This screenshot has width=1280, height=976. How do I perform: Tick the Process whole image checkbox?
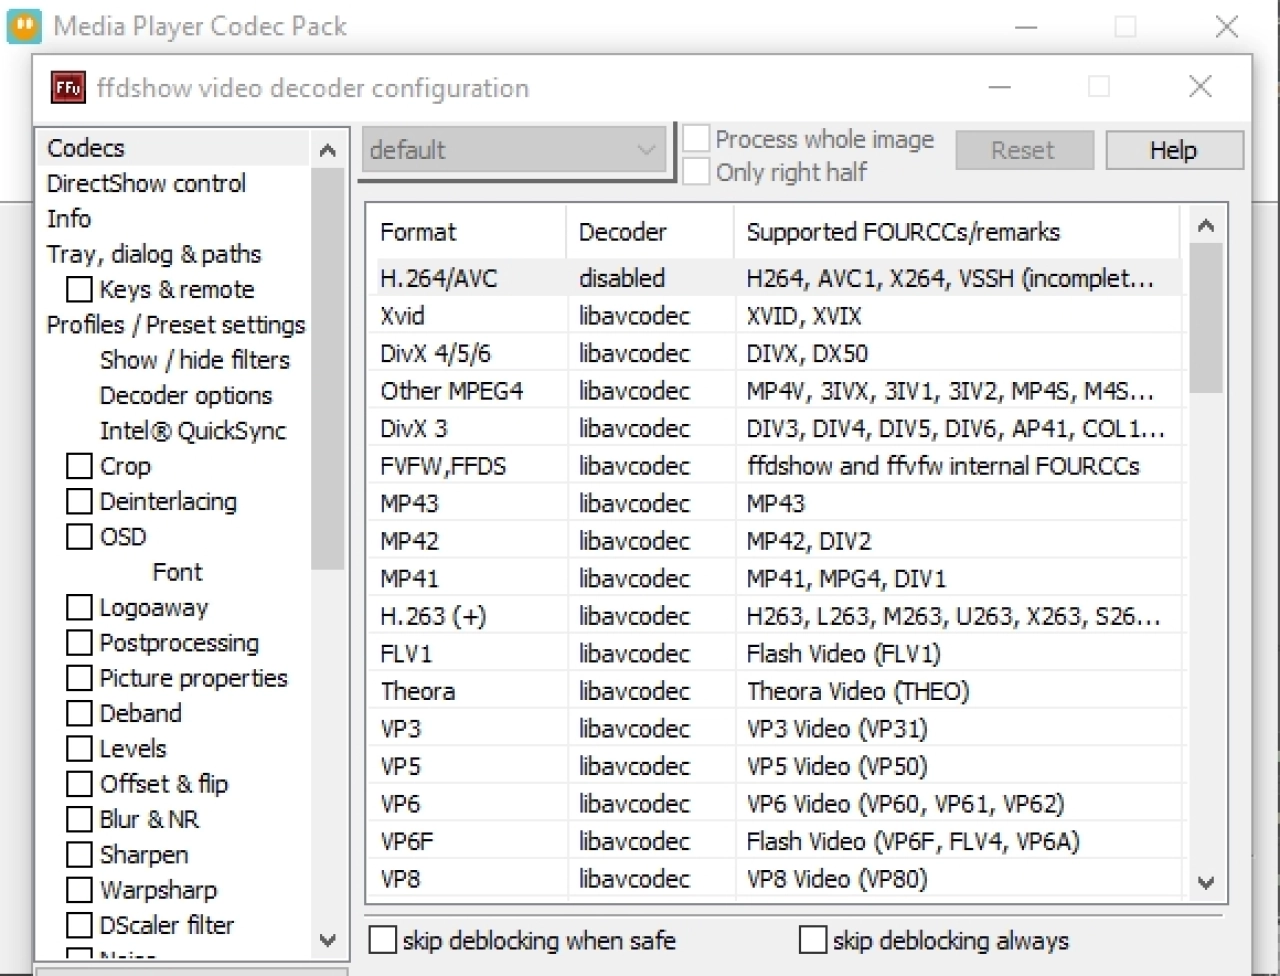click(x=696, y=139)
